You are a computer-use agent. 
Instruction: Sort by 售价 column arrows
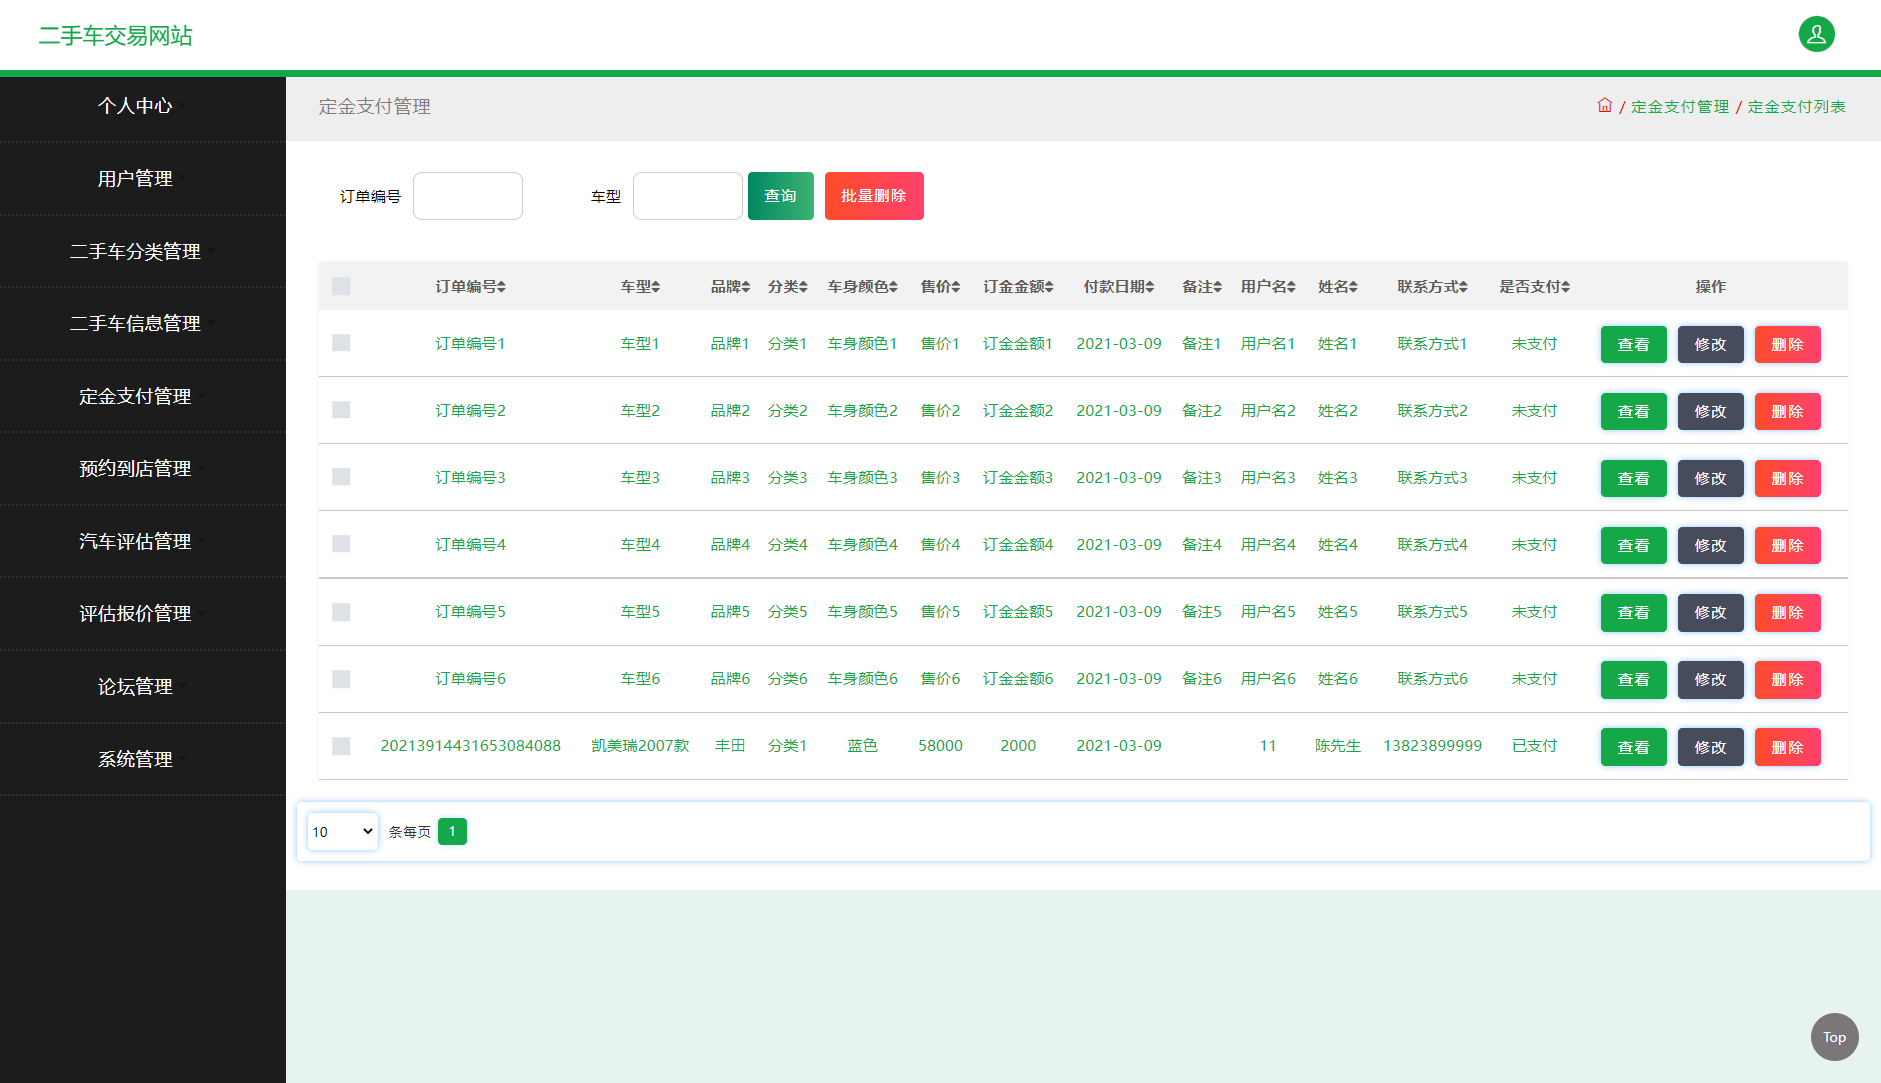tap(956, 287)
